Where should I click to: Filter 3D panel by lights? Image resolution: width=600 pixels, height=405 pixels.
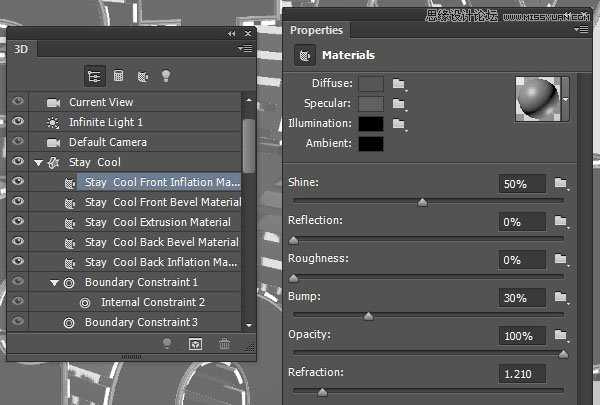tap(166, 76)
